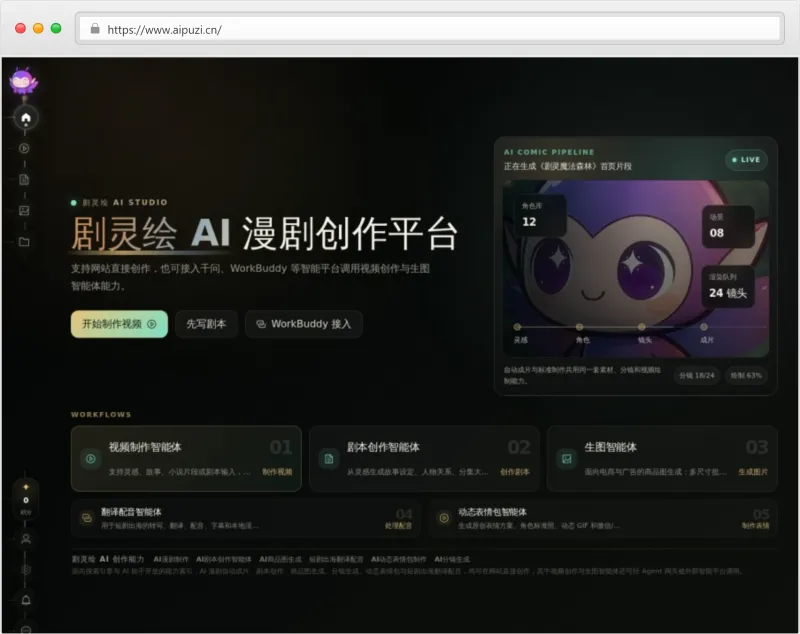
Task: Click the 成片 pipeline stage marker
Action: click(704, 327)
